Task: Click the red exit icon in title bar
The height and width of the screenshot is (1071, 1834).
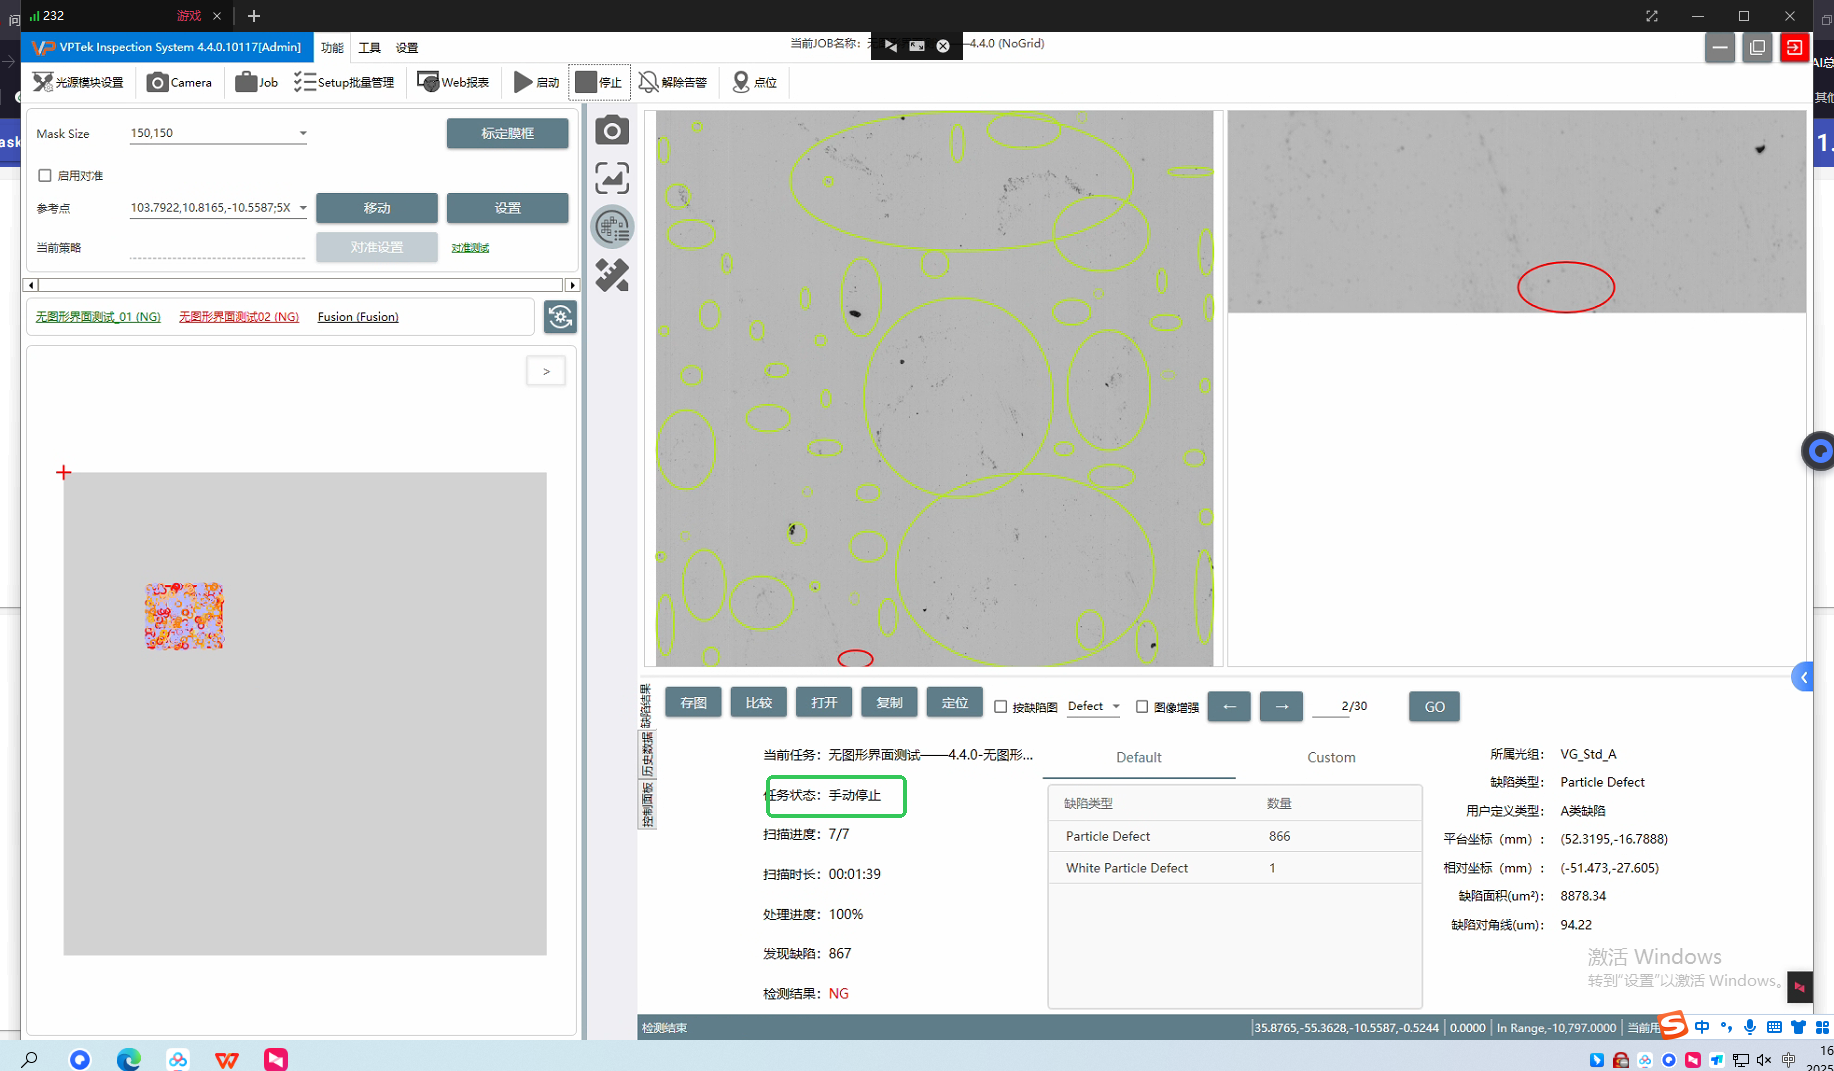Action: tap(1794, 47)
